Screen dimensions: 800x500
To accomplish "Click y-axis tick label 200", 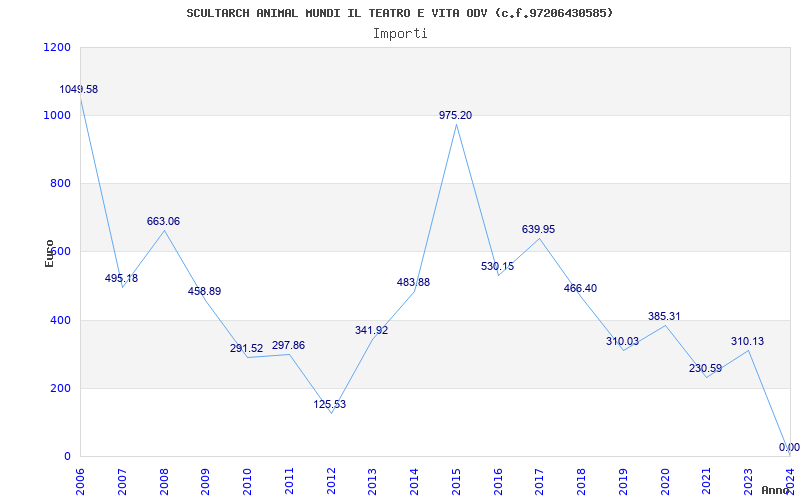I will pos(60,388).
